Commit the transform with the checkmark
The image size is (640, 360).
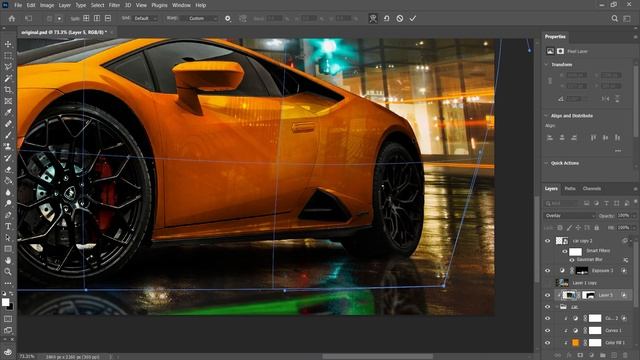point(413,18)
